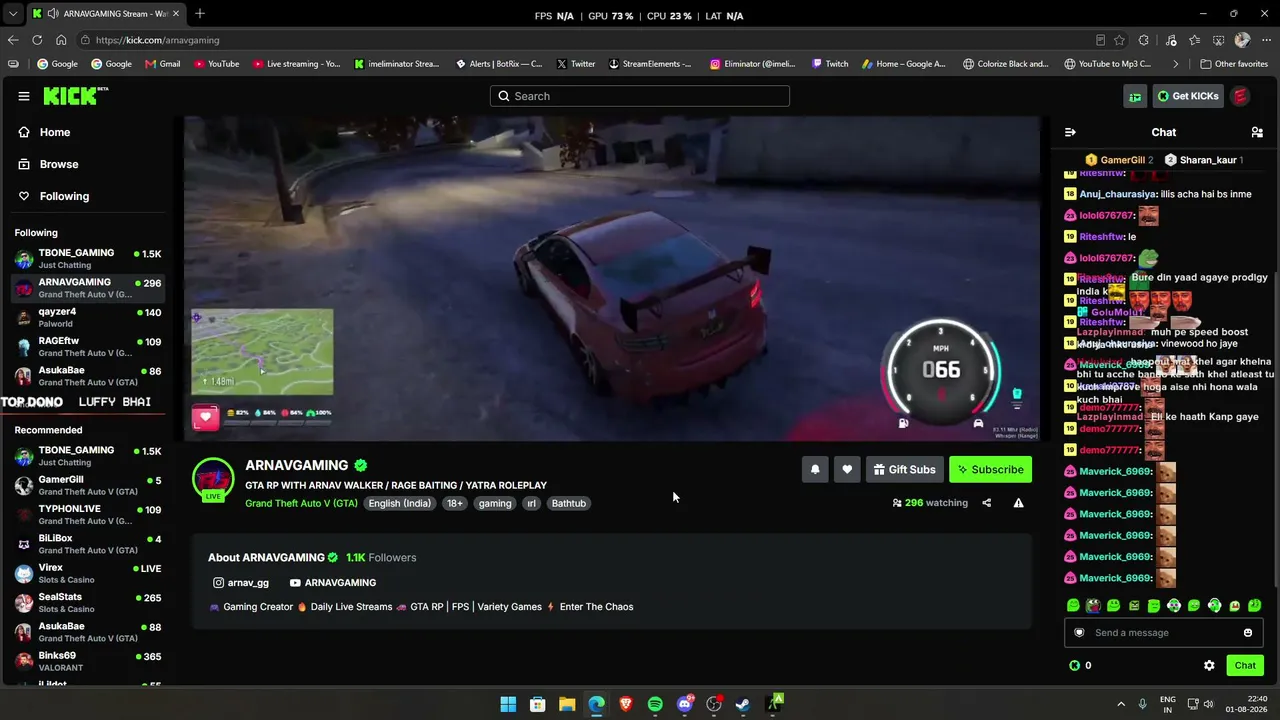Screen dimensions: 1280x720
Task: Click the Subscribe button
Action: tap(990, 470)
